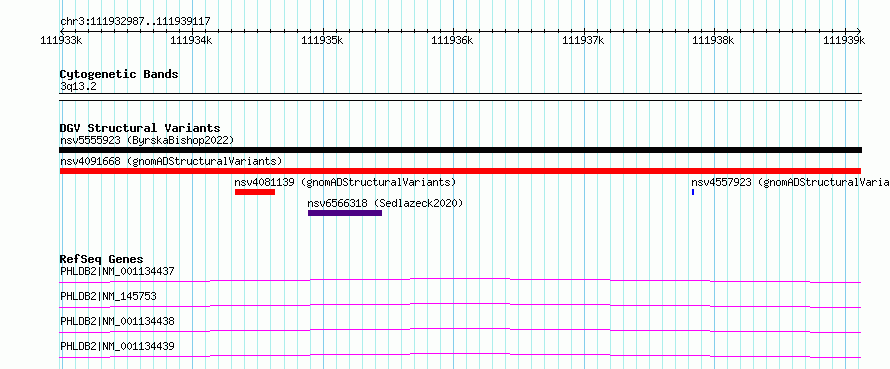Image resolution: width=890 pixels, height=369 pixels.
Task: Open the DGV Structural Variants track title
Action: (x=140, y=128)
